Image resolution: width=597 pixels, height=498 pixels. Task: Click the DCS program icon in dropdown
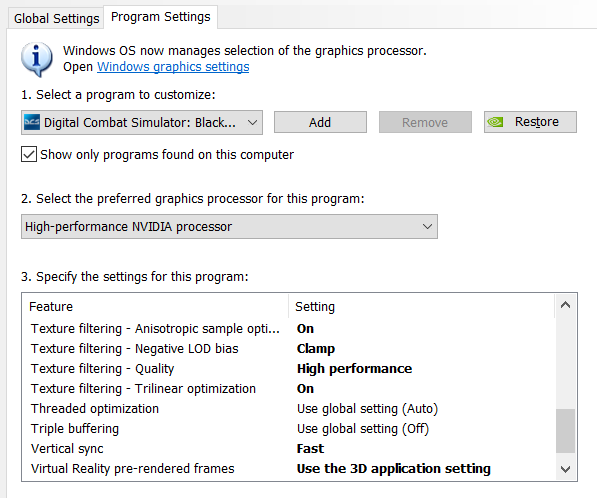32,122
